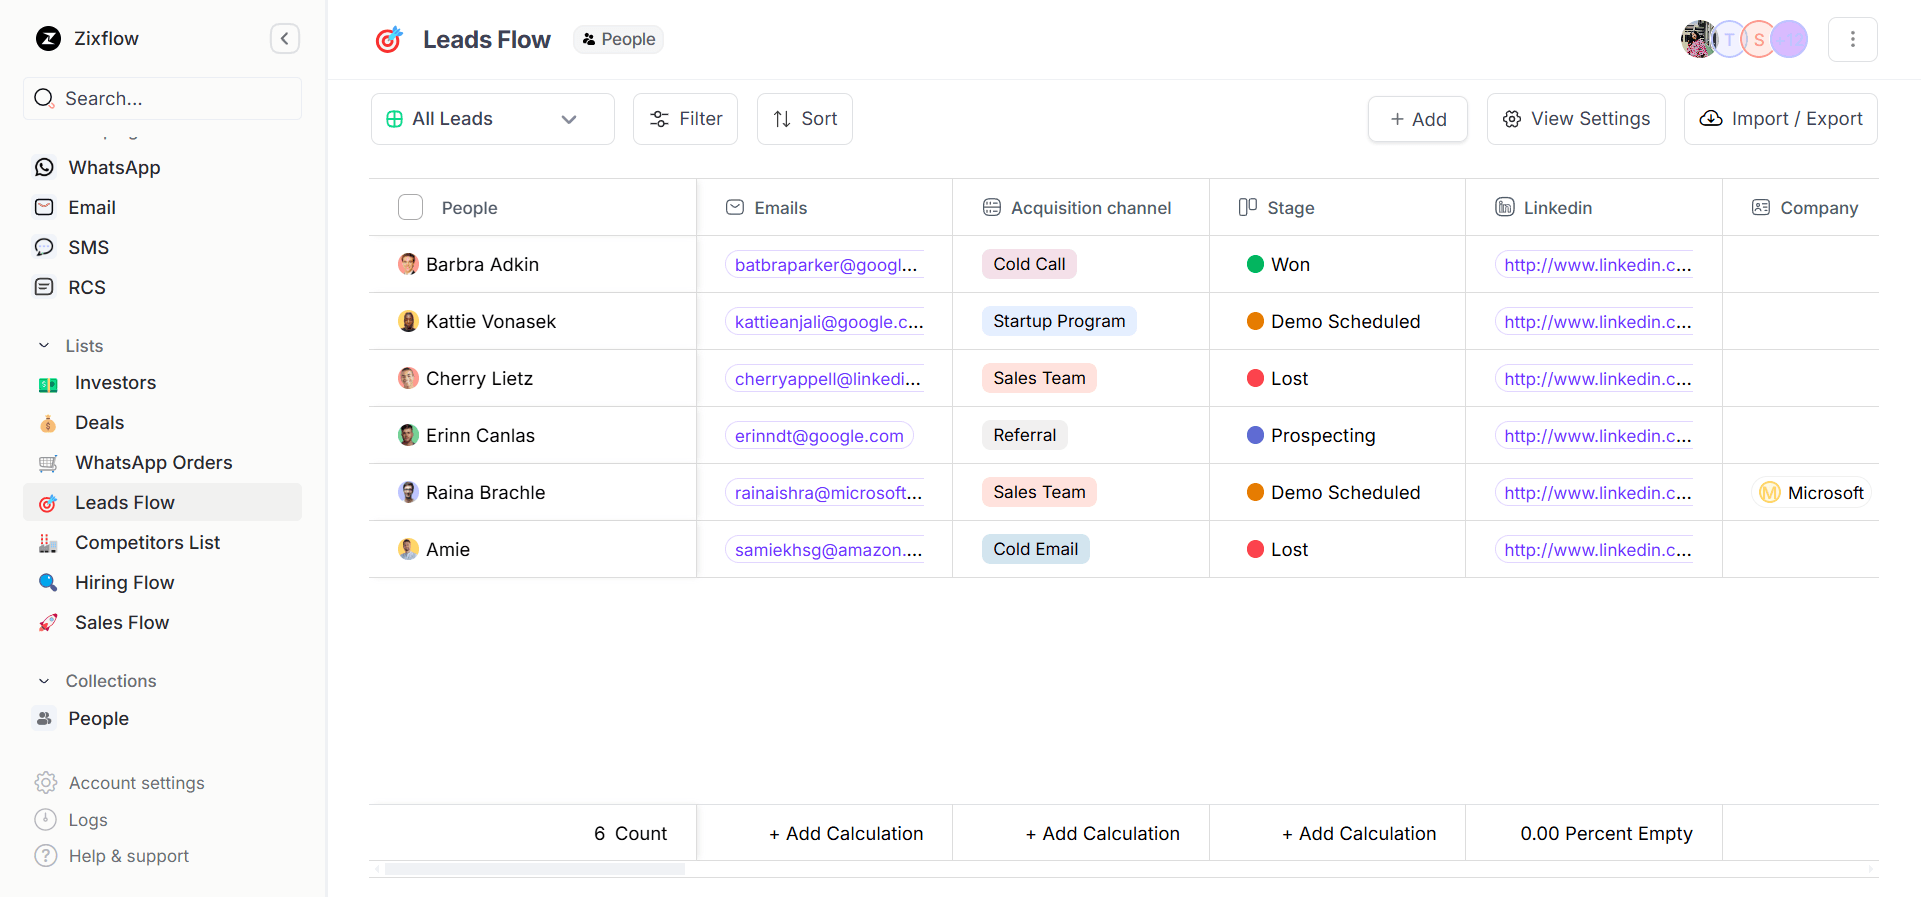The image size is (1921, 897).
Task: Open the Raina Brachle record
Action: tap(485, 492)
